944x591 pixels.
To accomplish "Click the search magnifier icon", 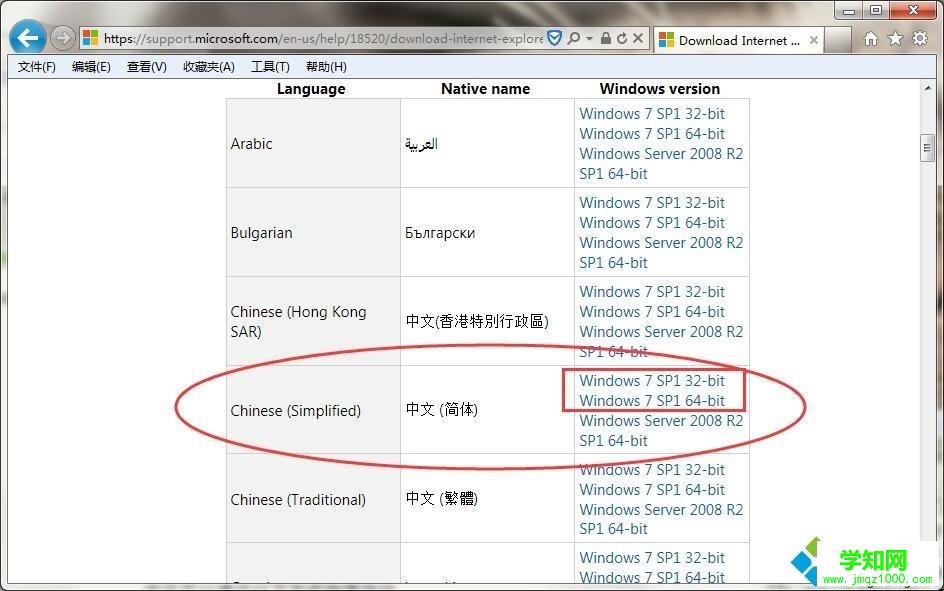I will pyautogui.click(x=575, y=38).
